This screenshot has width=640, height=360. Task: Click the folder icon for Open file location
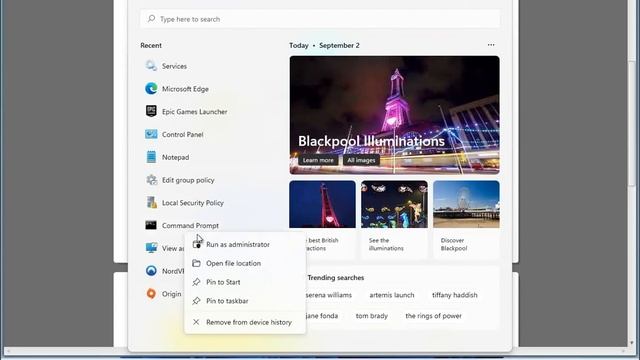point(196,263)
